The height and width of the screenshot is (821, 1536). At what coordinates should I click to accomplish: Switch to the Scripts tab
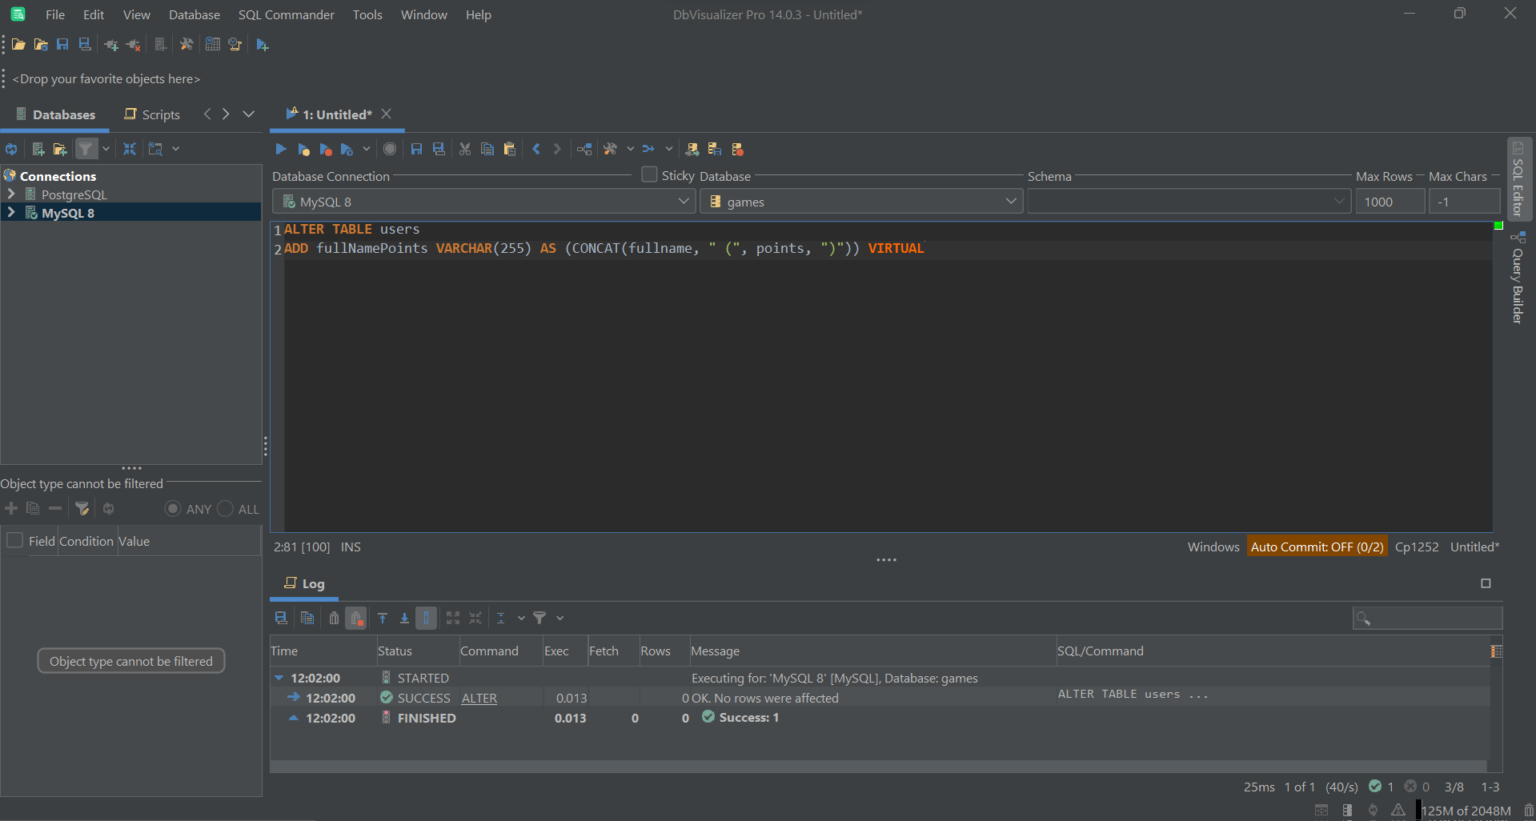click(x=158, y=114)
